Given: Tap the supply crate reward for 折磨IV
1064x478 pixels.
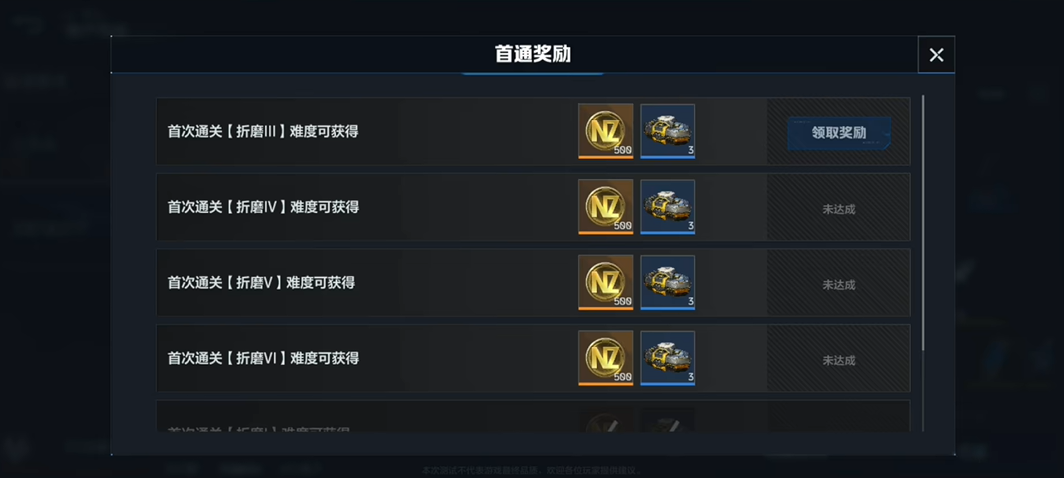Looking at the screenshot, I should (x=668, y=207).
